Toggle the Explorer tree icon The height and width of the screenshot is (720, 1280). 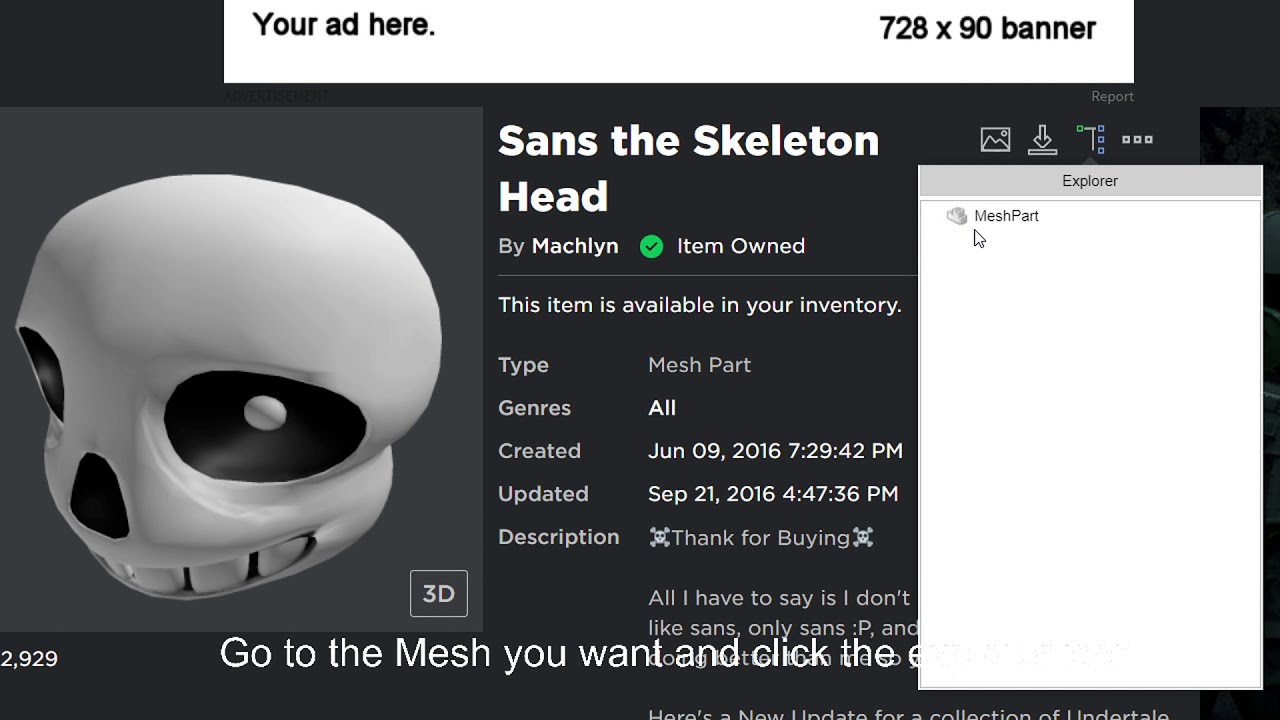(1090, 139)
